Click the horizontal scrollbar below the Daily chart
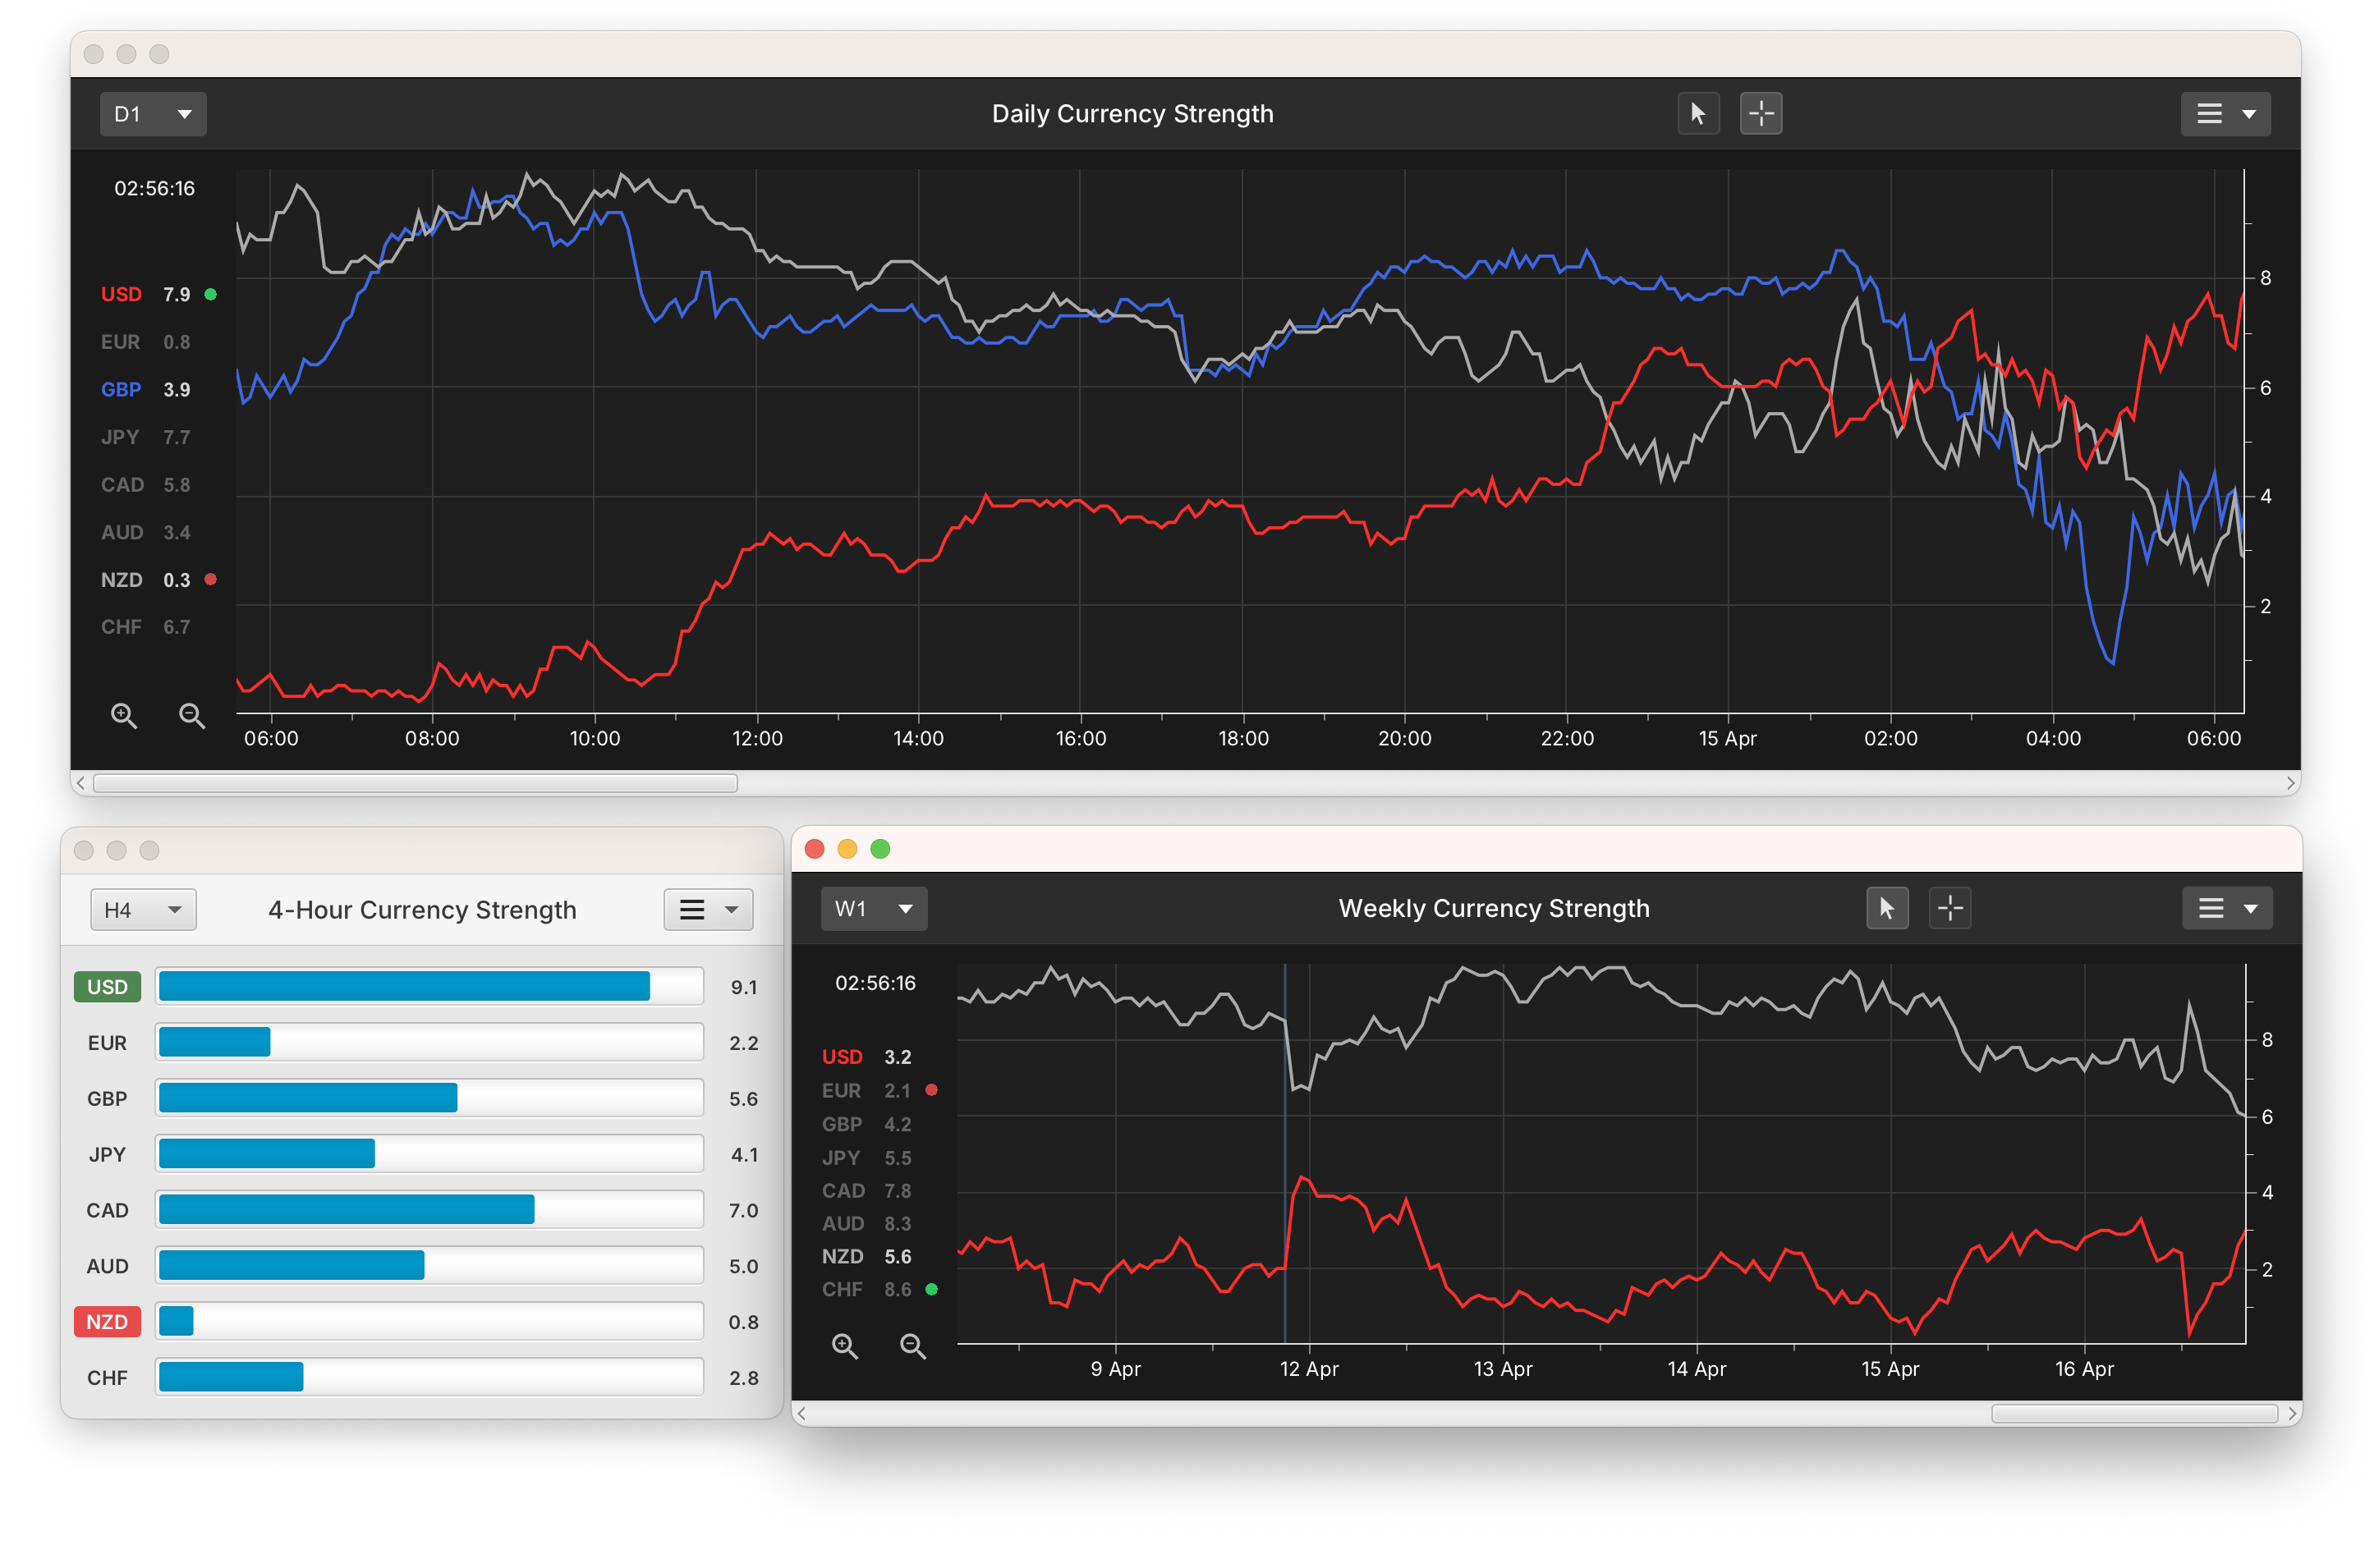2365x1568 pixels. pyautogui.click(x=413, y=784)
